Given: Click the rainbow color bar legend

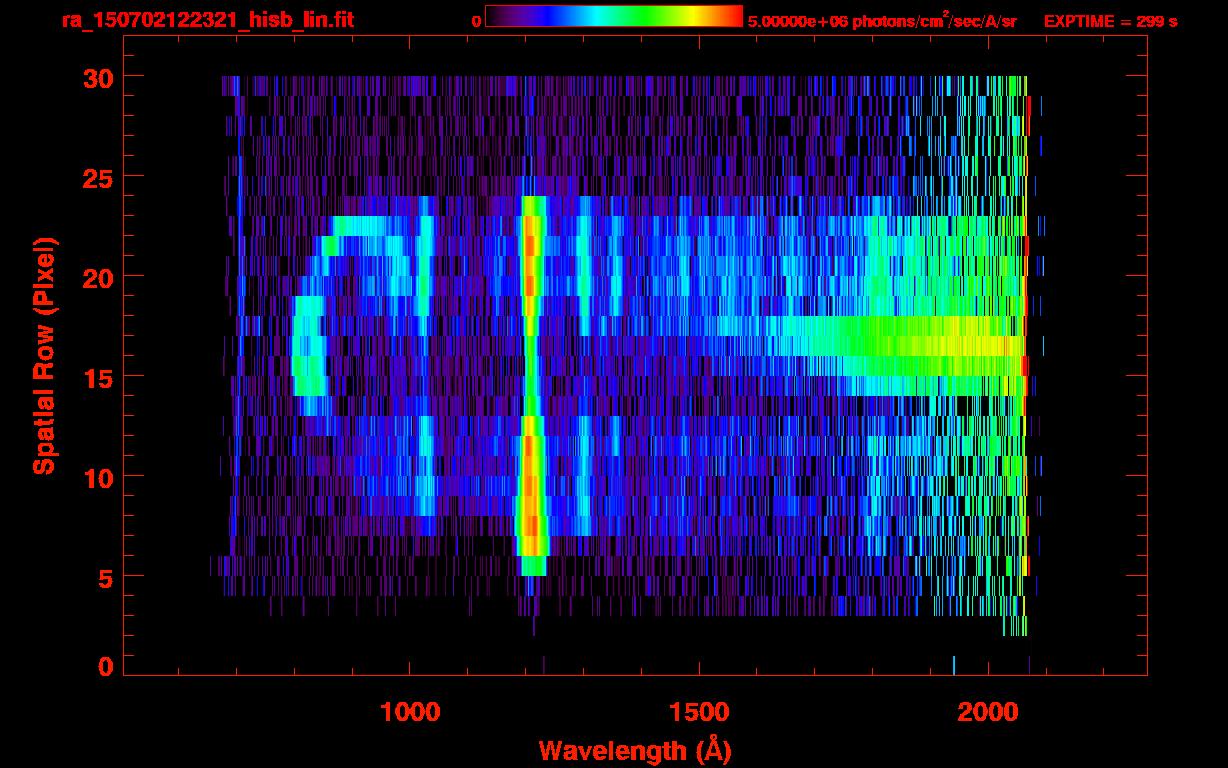Looking at the screenshot, I should tap(614, 16).
